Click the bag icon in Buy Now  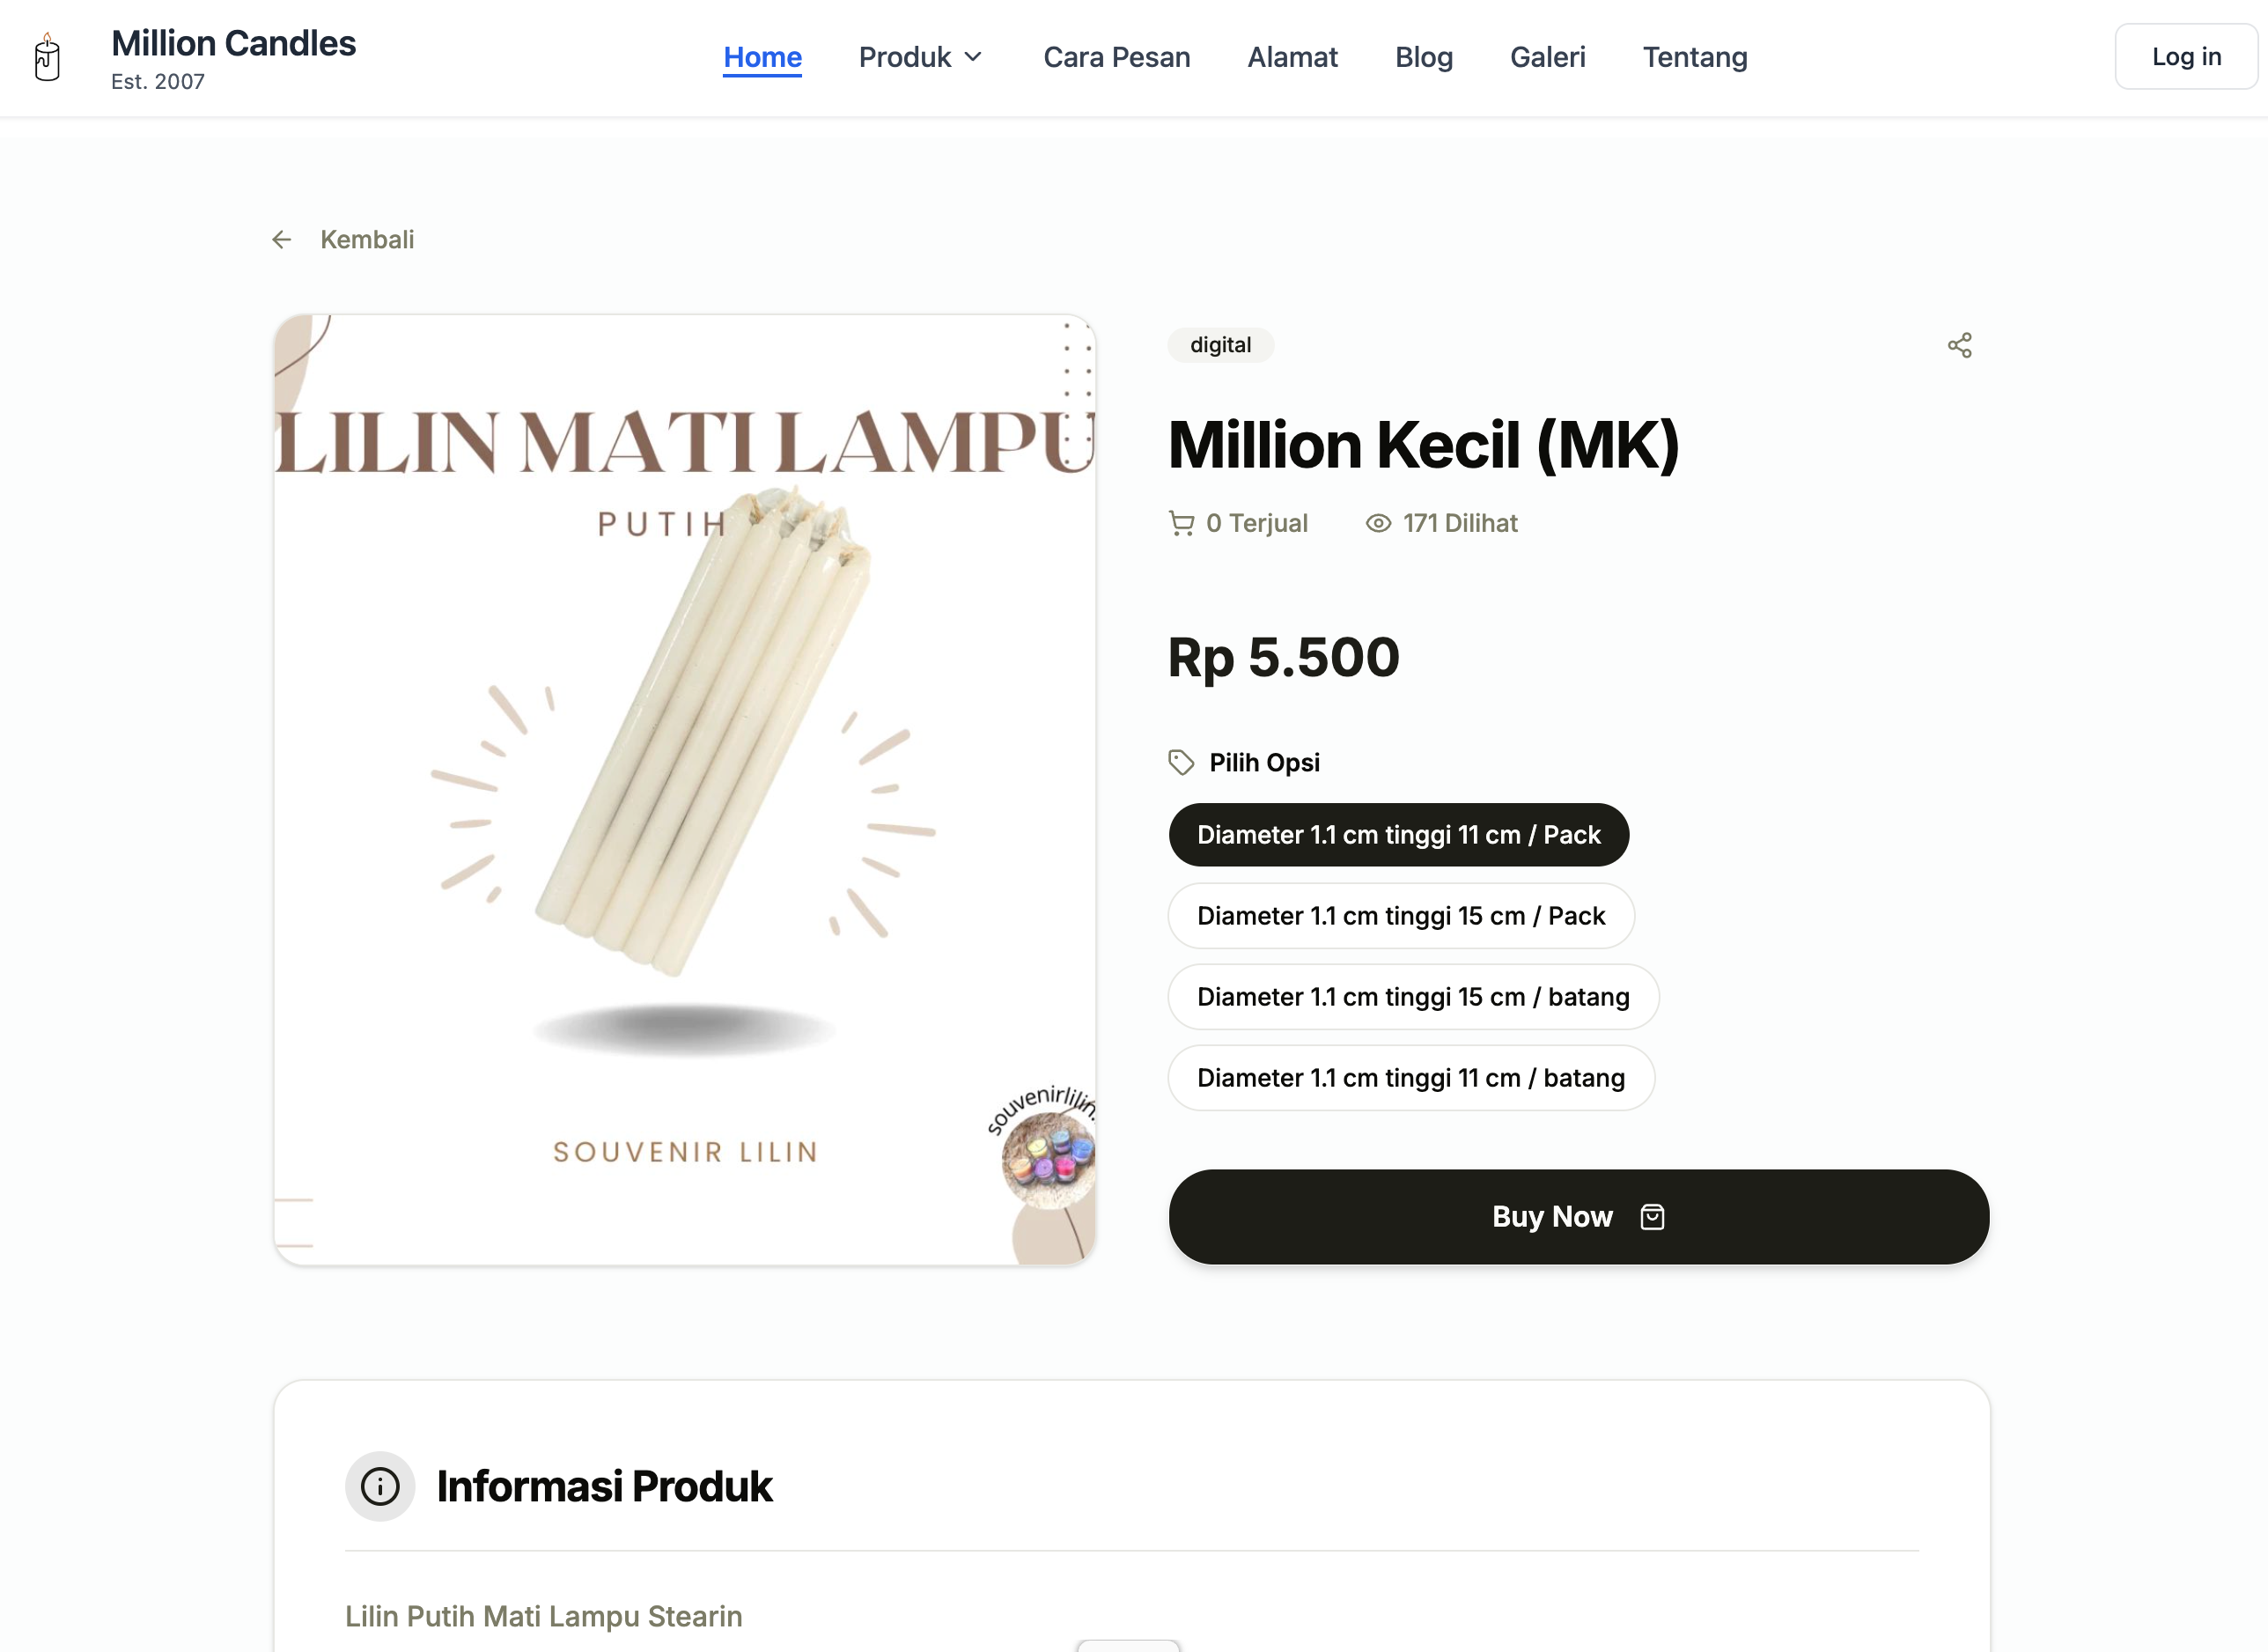(1652, 1217)
